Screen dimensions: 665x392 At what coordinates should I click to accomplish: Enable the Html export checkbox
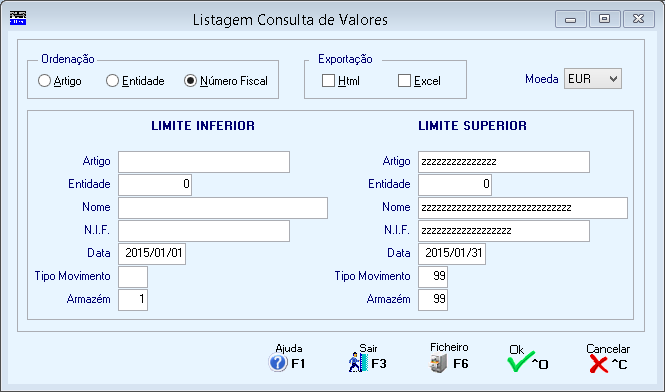[x=328, y=81]
